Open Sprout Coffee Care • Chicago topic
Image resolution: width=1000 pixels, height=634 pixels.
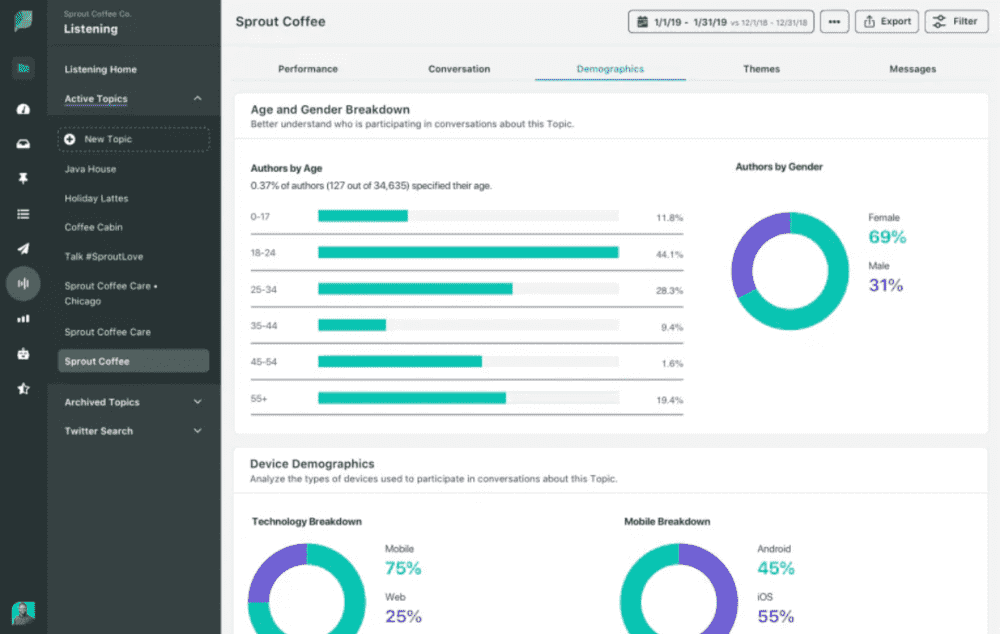point(110,293)
